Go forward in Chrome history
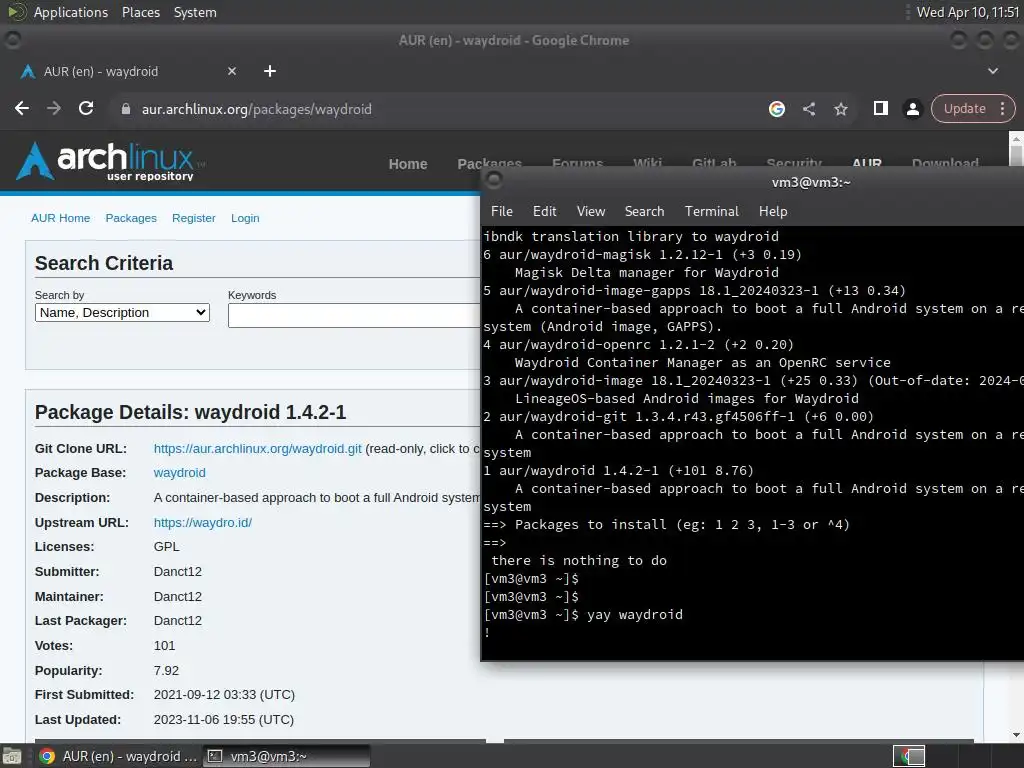The height and width of the screenshot is (768, 1024). point(54,108)
